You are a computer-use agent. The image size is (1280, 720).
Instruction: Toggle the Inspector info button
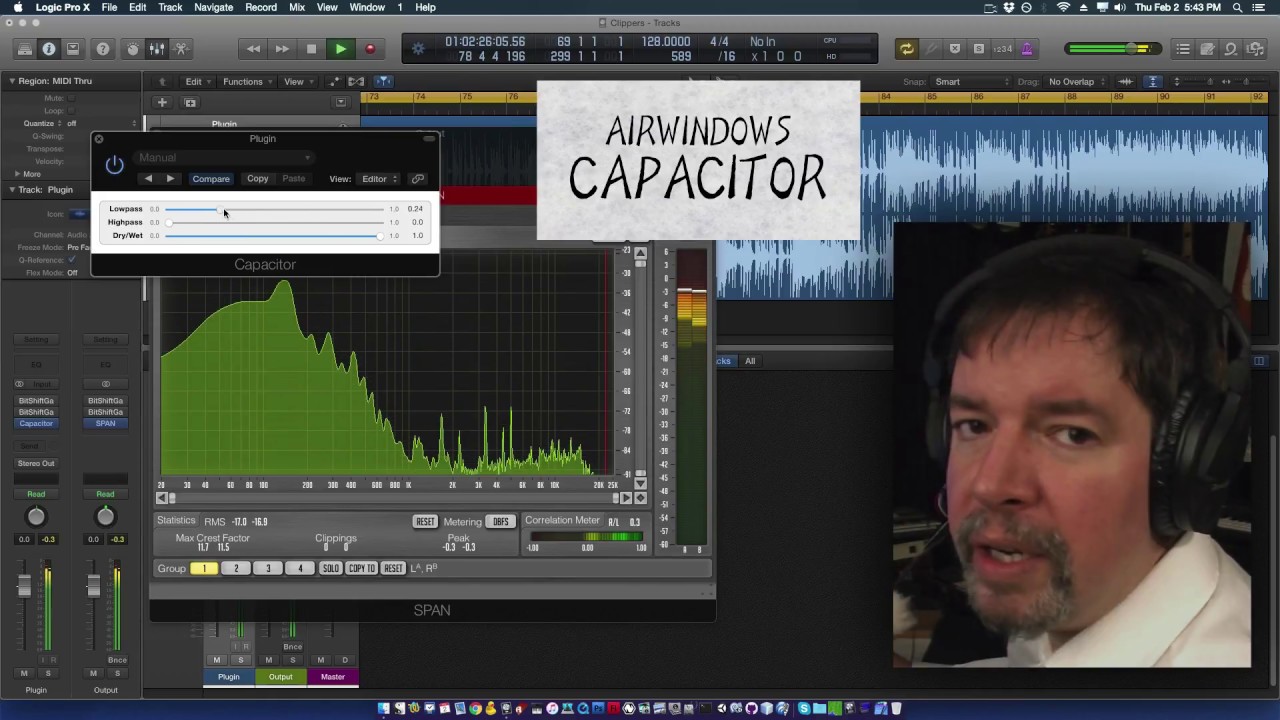(x=49, y=49)
